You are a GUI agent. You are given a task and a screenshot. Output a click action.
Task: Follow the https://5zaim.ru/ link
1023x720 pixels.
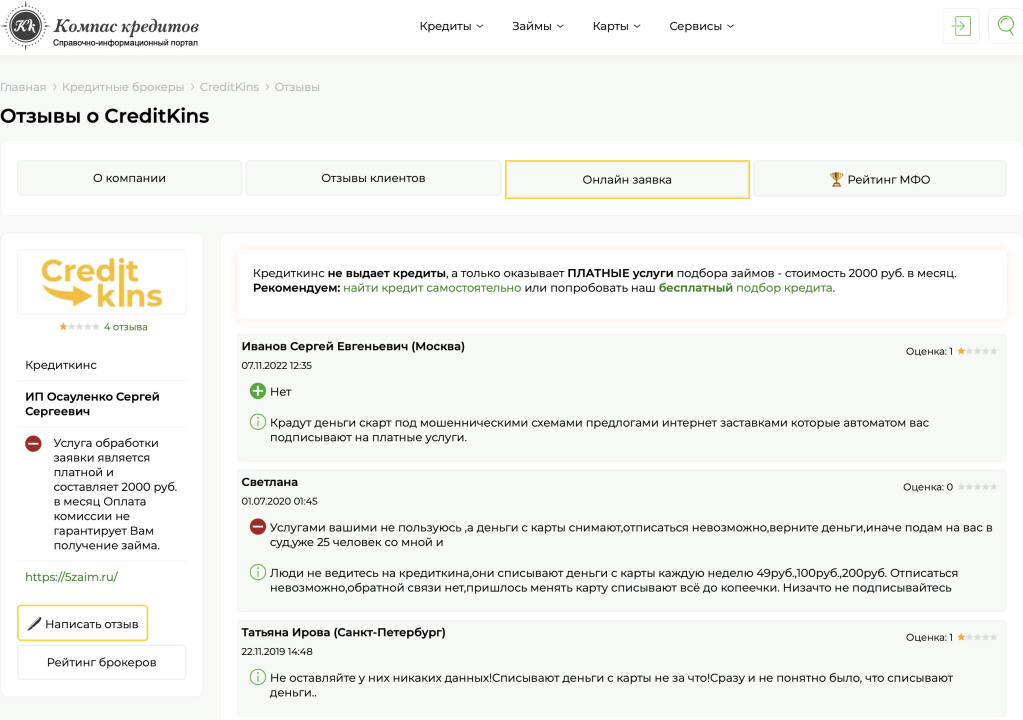point(71,577)
